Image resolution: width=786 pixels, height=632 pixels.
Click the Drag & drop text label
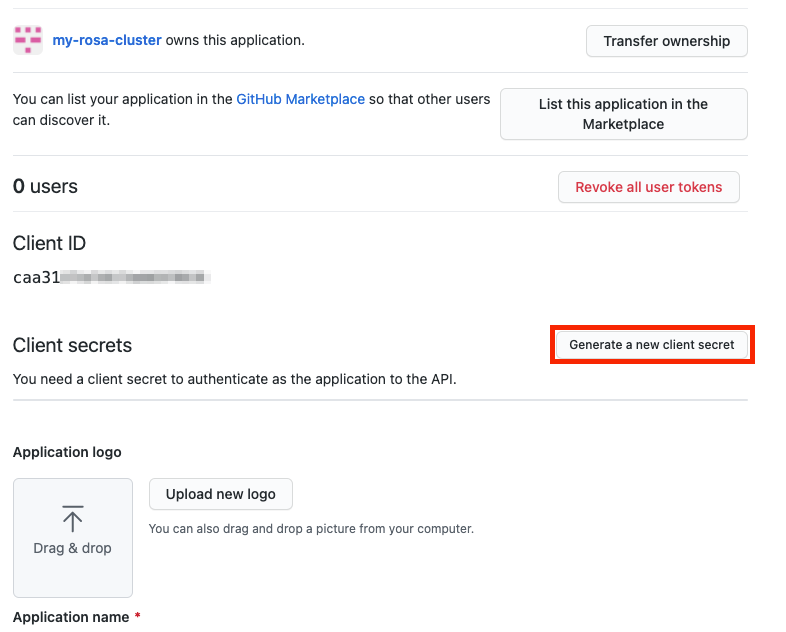tap(72, 548)
